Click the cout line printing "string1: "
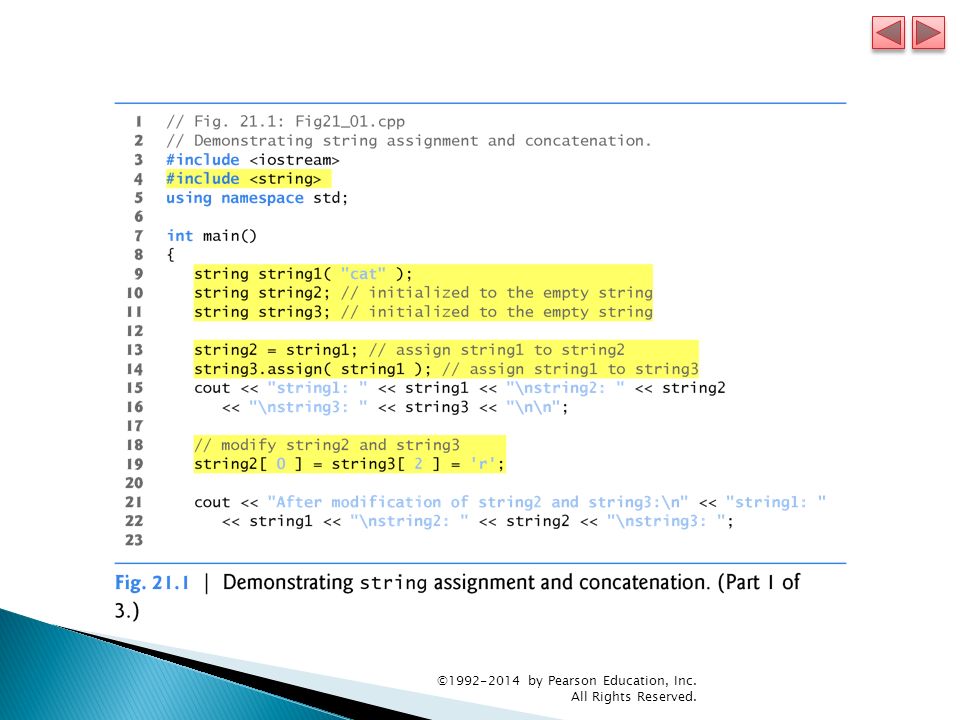Screen dimensions: 960x720 pyautogui.click(x=459, y=388)
